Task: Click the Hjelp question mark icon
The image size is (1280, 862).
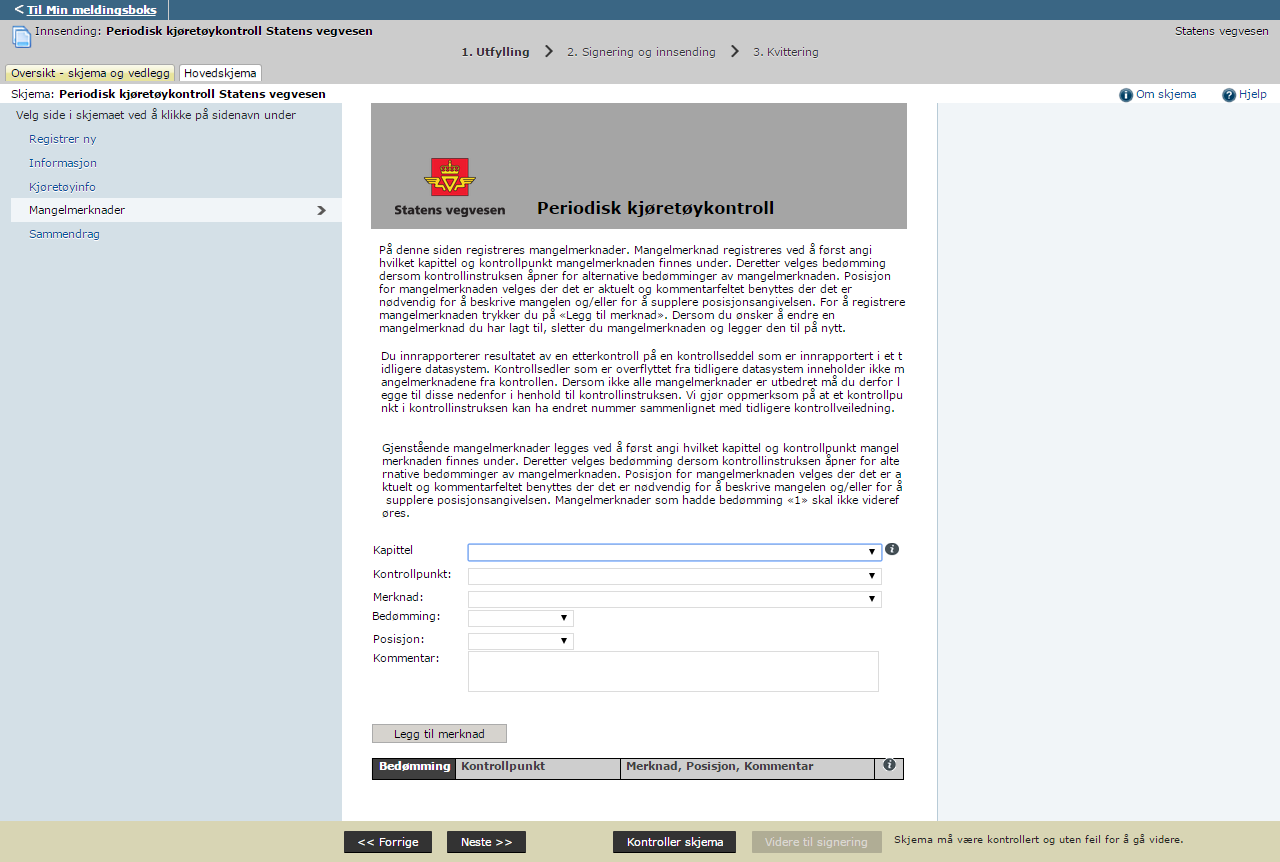Action: click(1229, 95)
